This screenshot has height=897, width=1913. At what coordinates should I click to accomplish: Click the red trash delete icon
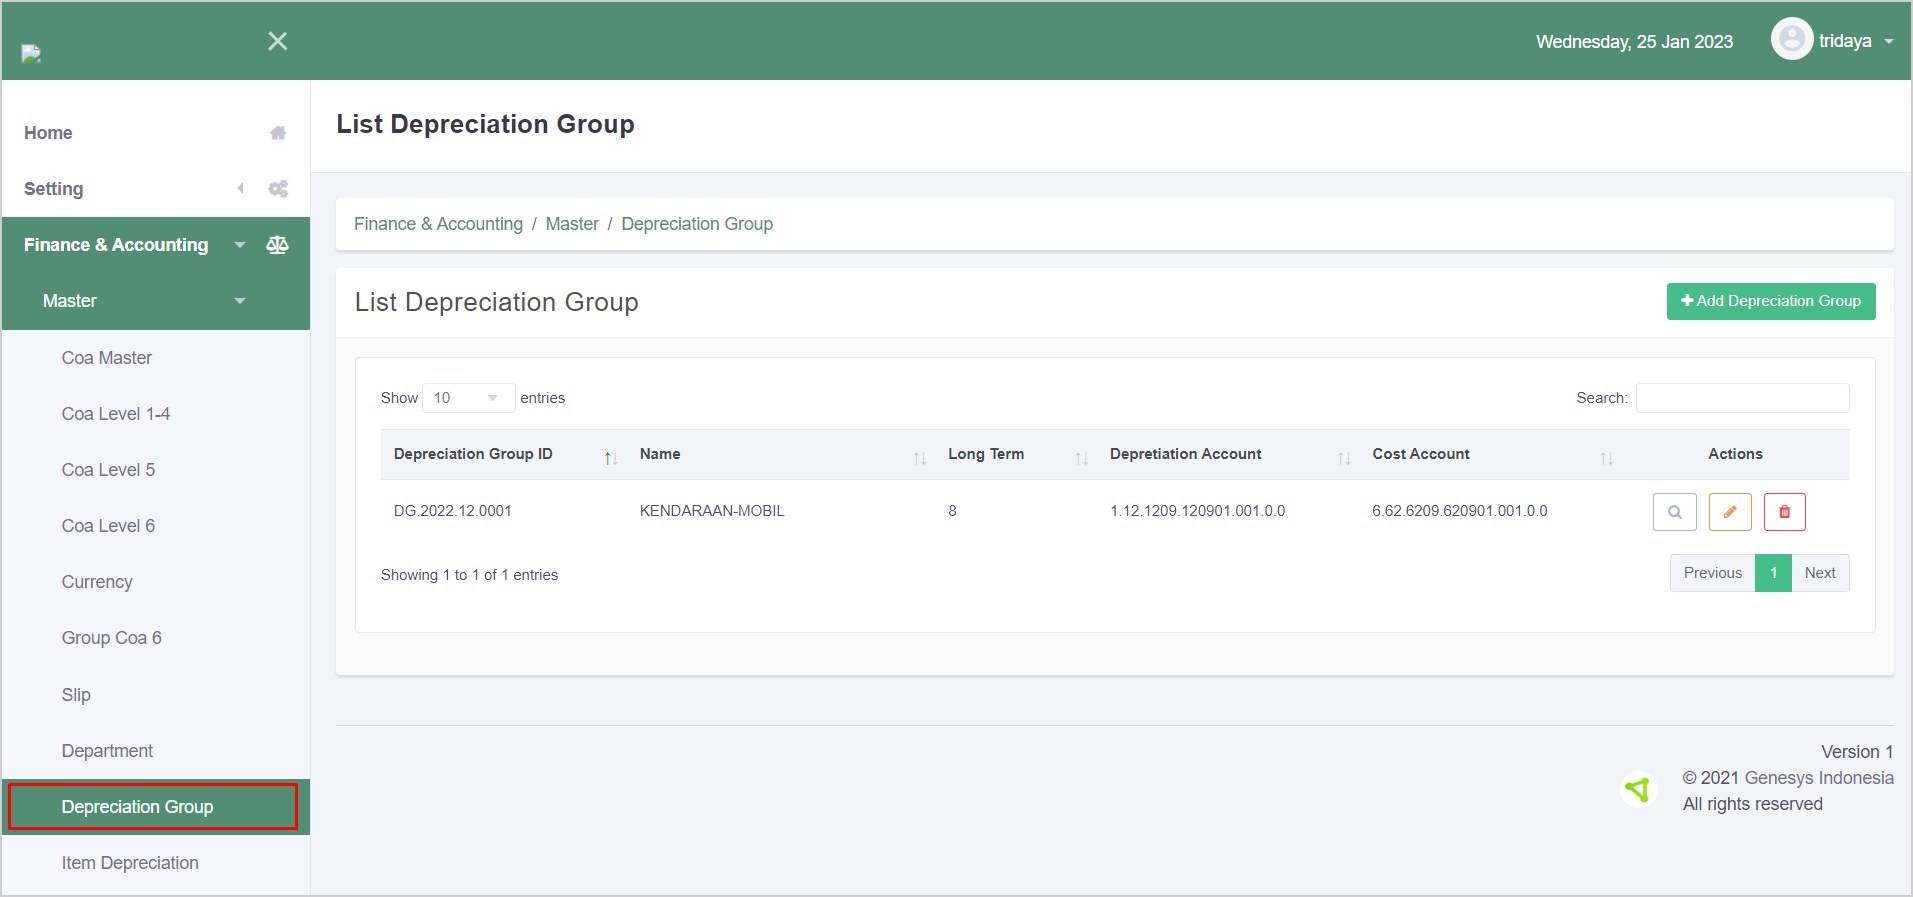(x=1784, y=512)
